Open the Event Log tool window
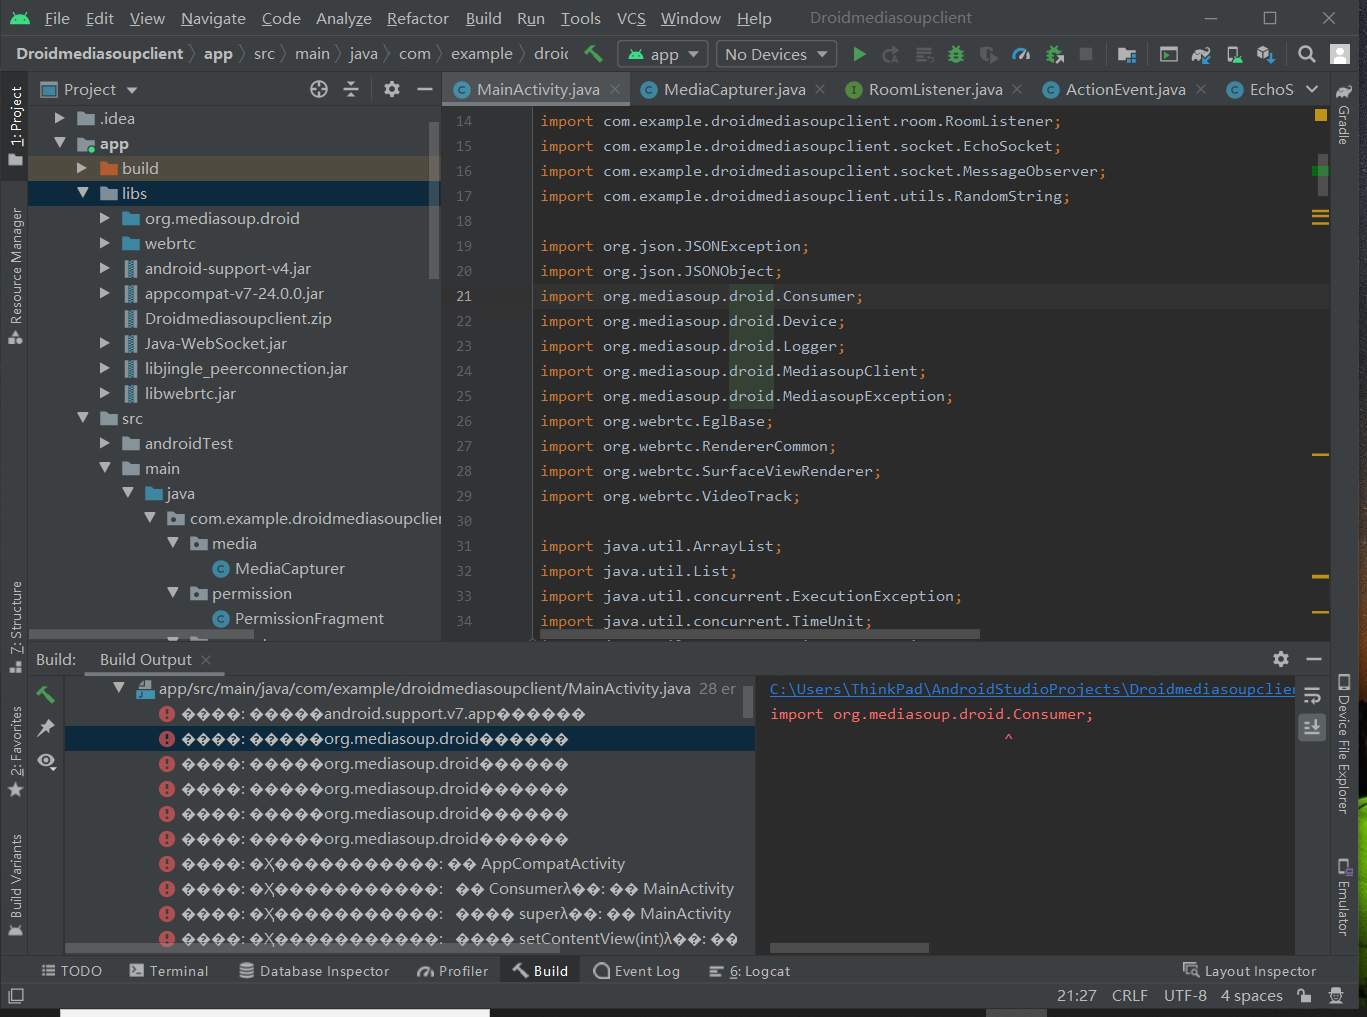The image size is (1367, 1017). pos(637,971)
